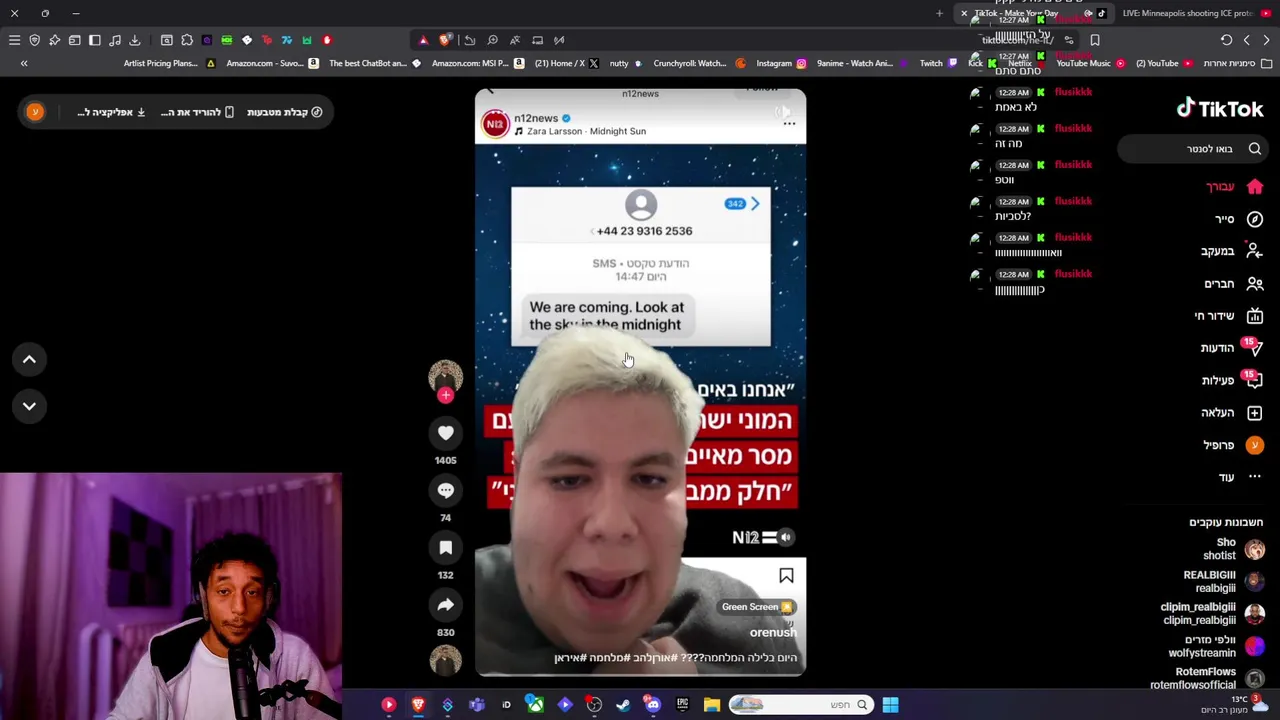Click the TikTok logo
Viewport: 1280px width, 720px height.
point(1220,109)
